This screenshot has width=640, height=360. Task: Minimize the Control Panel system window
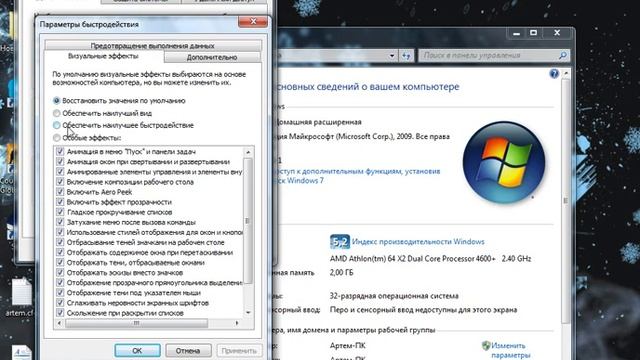516,33
